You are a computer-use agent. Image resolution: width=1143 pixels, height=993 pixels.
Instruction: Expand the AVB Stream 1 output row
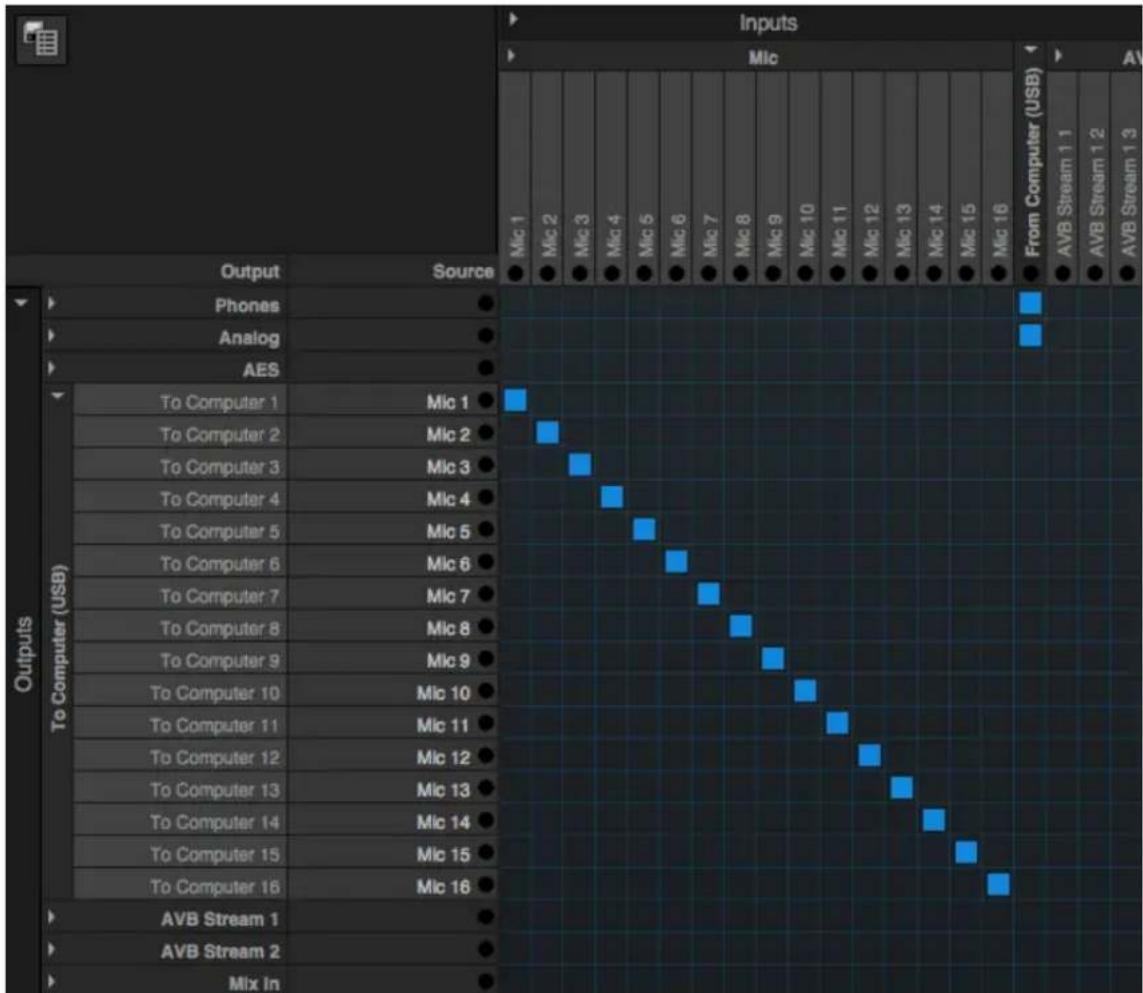click(51, 916)
